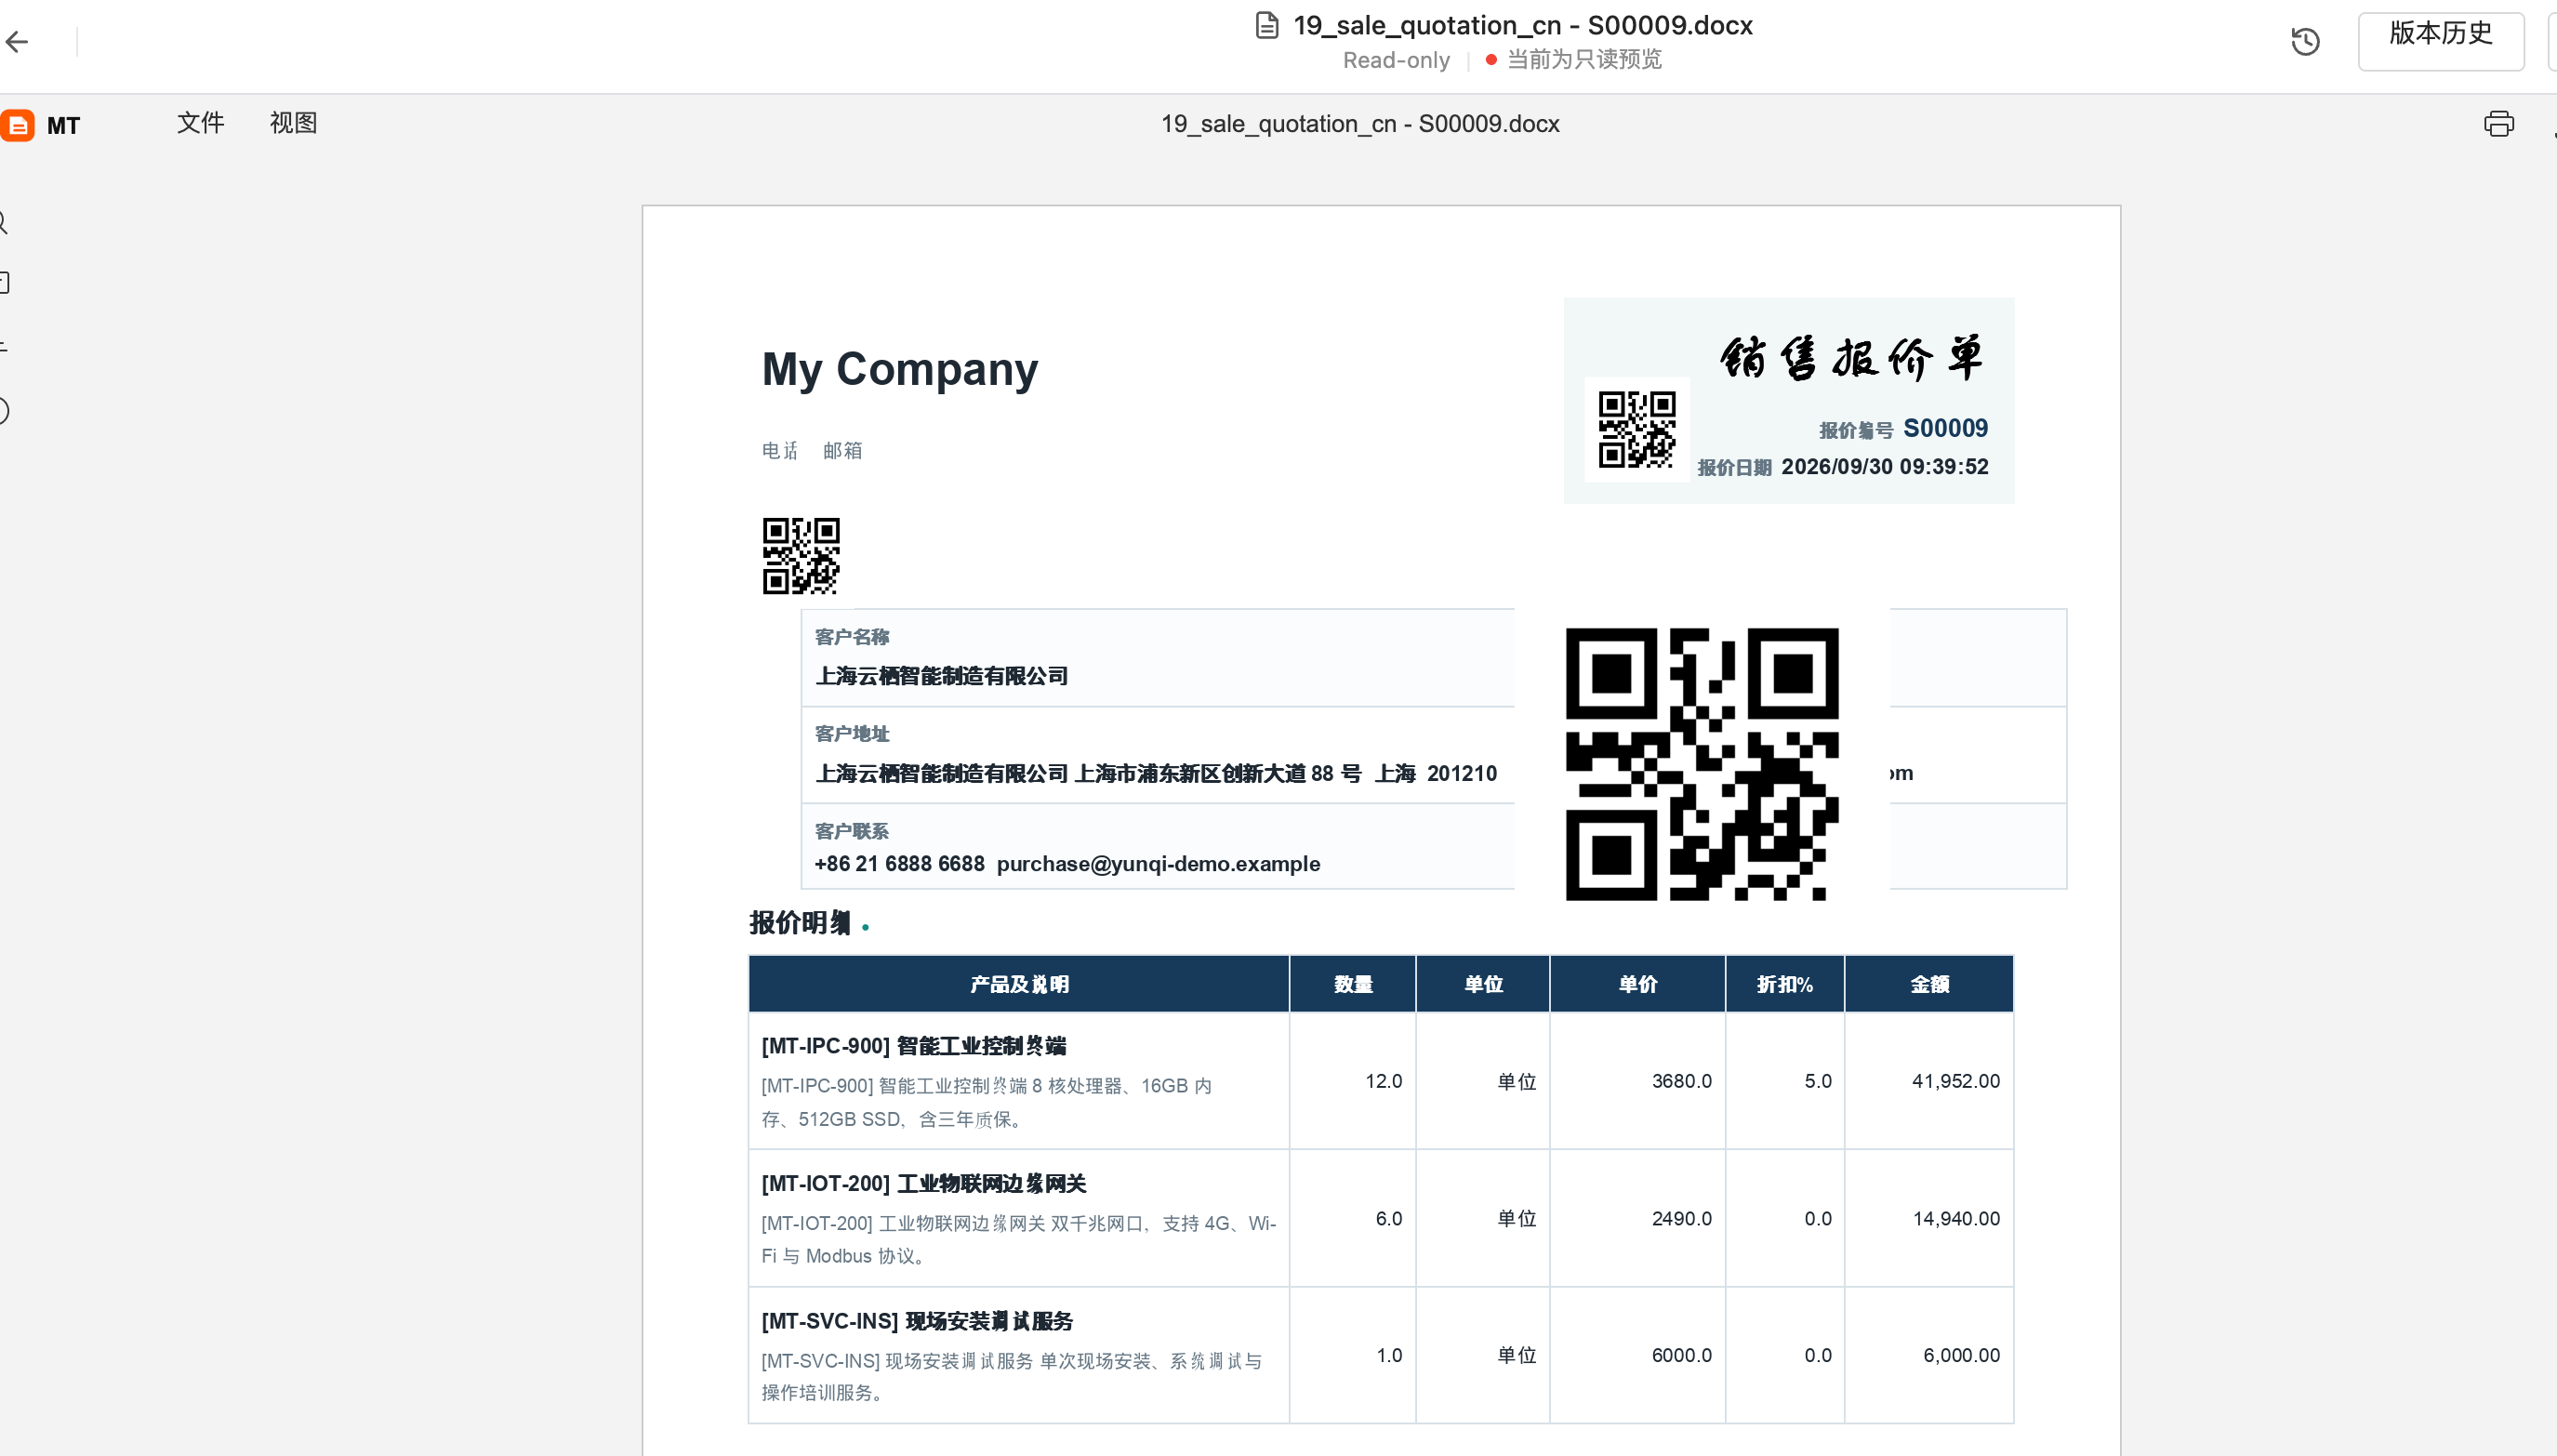Click the unit price 3680.0
The width and height of the screenshot is (2557, 1456).
tap(1681, 1081)
